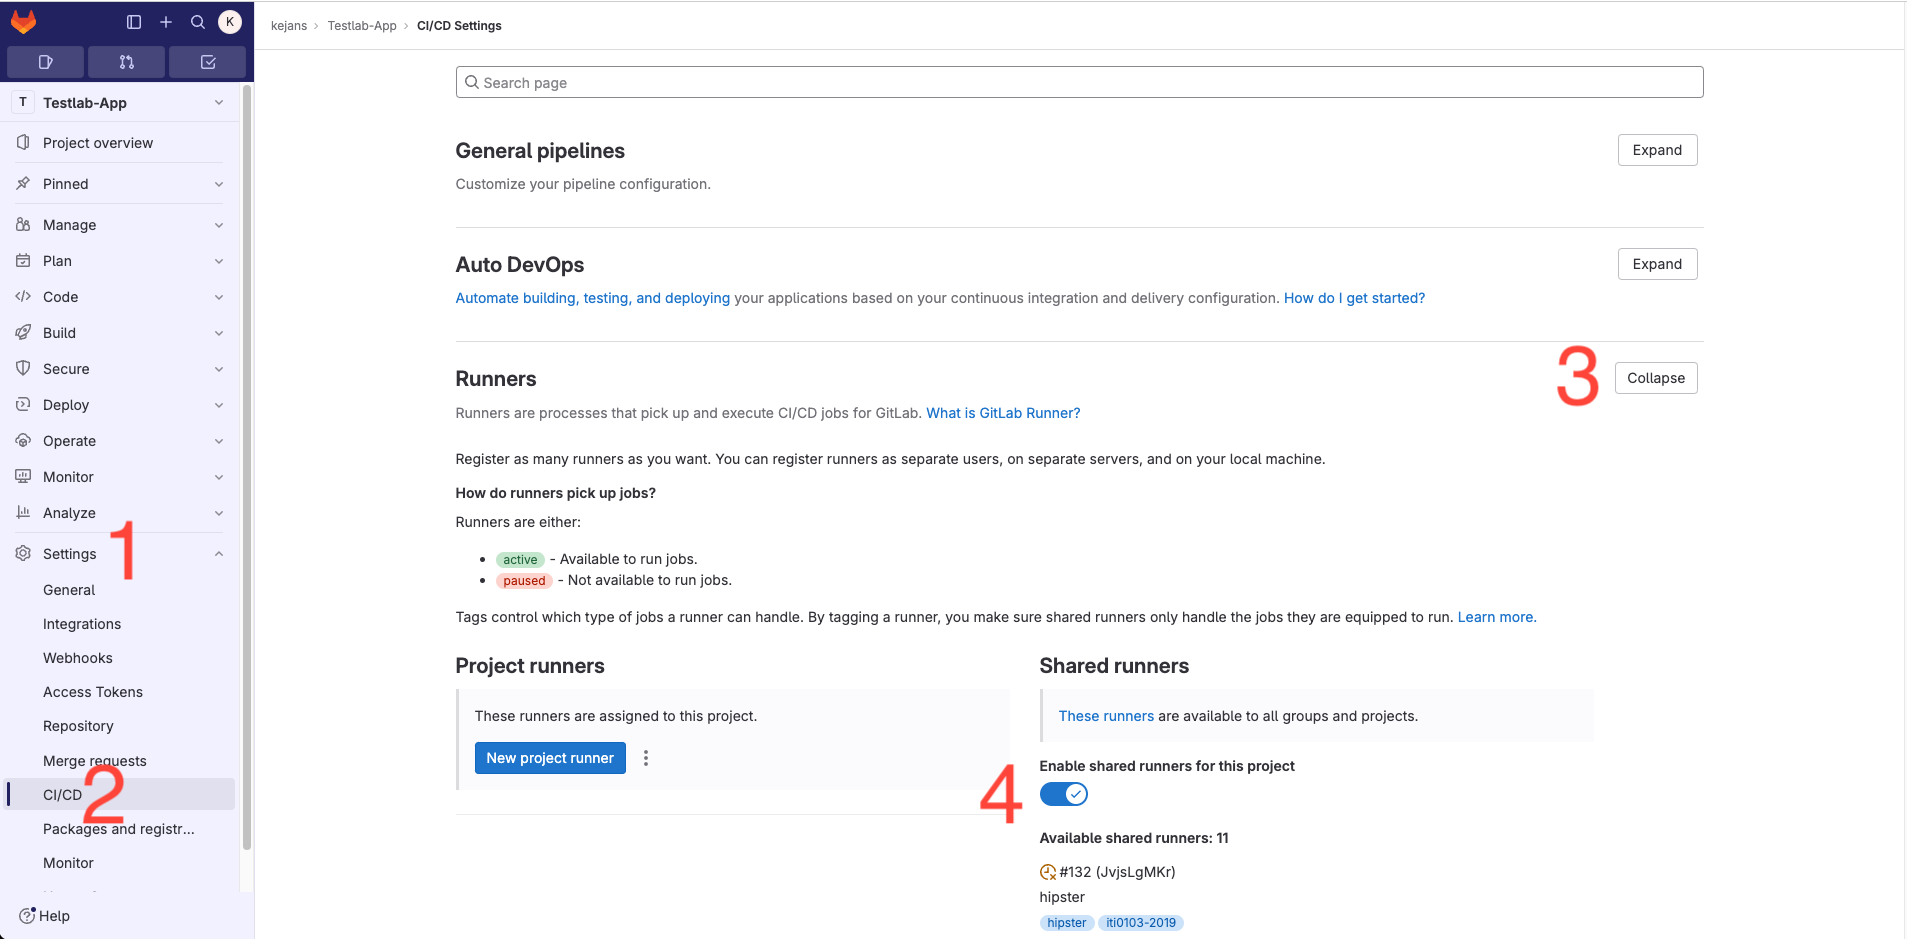Click the Analyze chart icon

click(x=23, y=513)
